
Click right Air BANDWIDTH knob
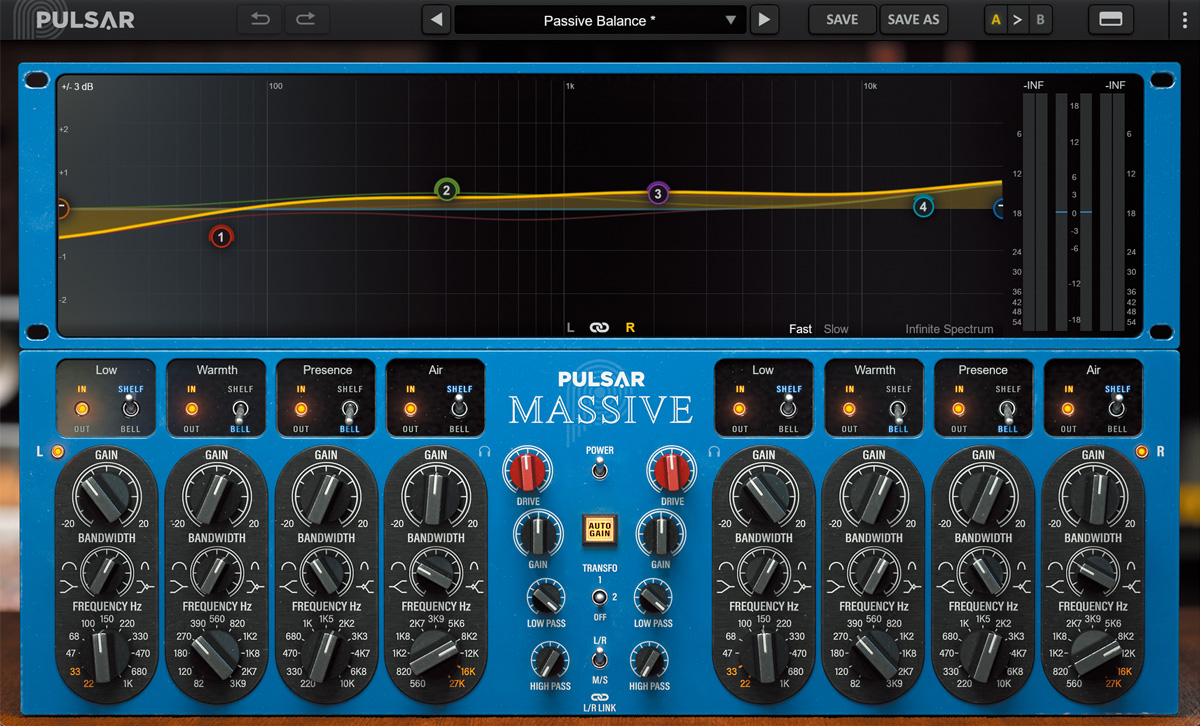click(1093, 574)
